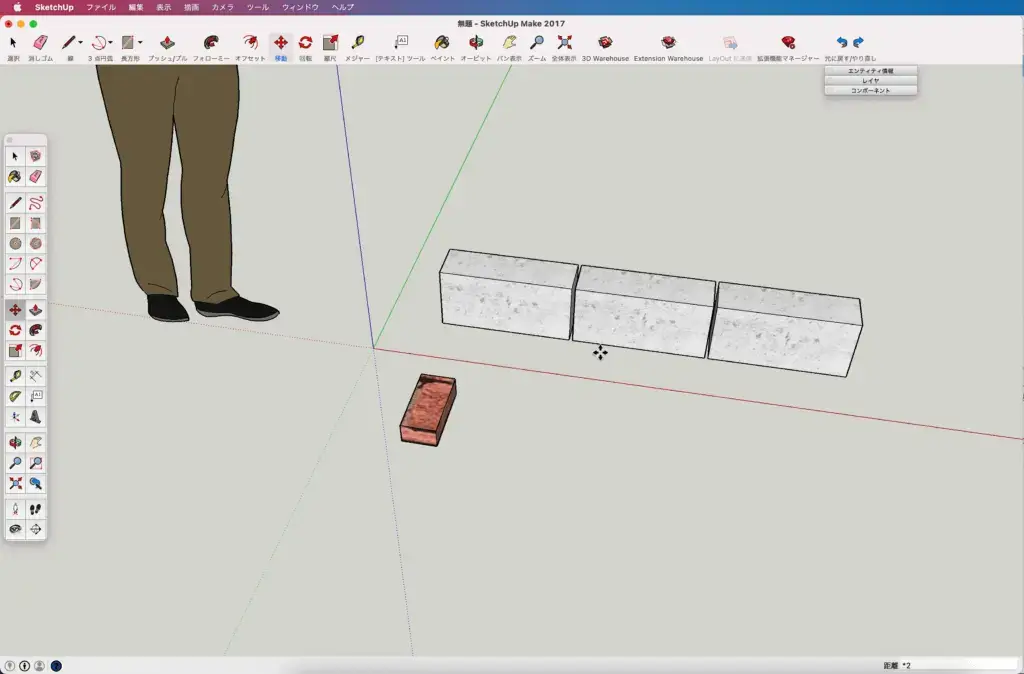Screen dimensions: 1024x674
Task: Click the 距離 measurement value field
Action: click(x=959, y=666)
